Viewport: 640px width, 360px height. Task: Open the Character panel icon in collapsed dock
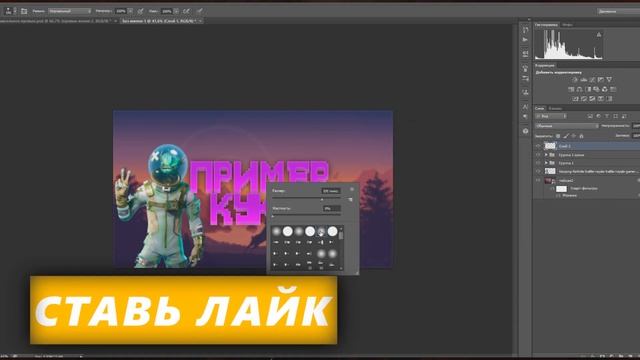pos(525,107)
